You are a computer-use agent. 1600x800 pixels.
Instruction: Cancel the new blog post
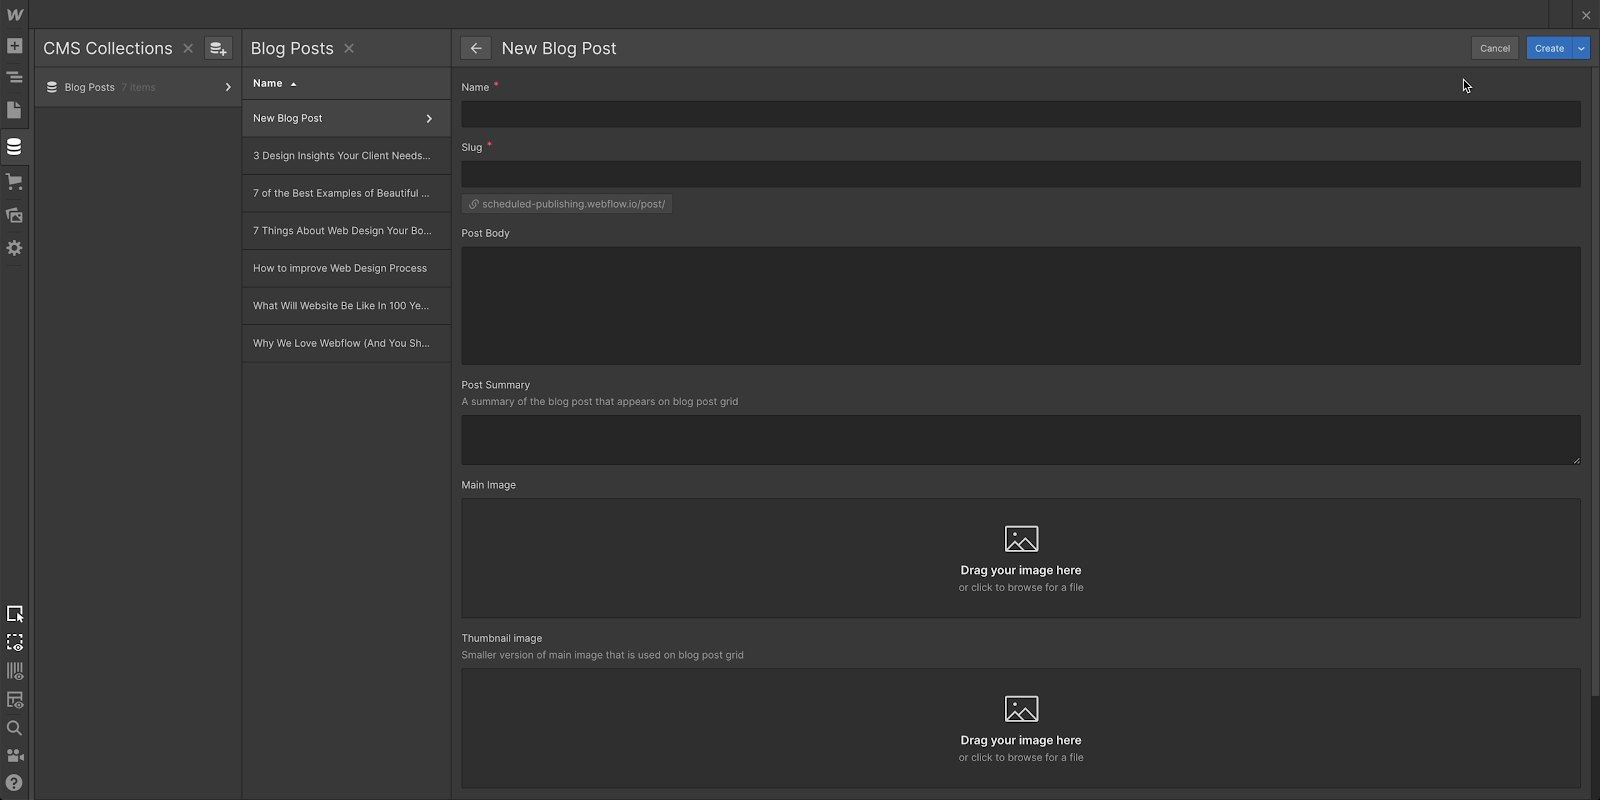tap(1495, 48)
